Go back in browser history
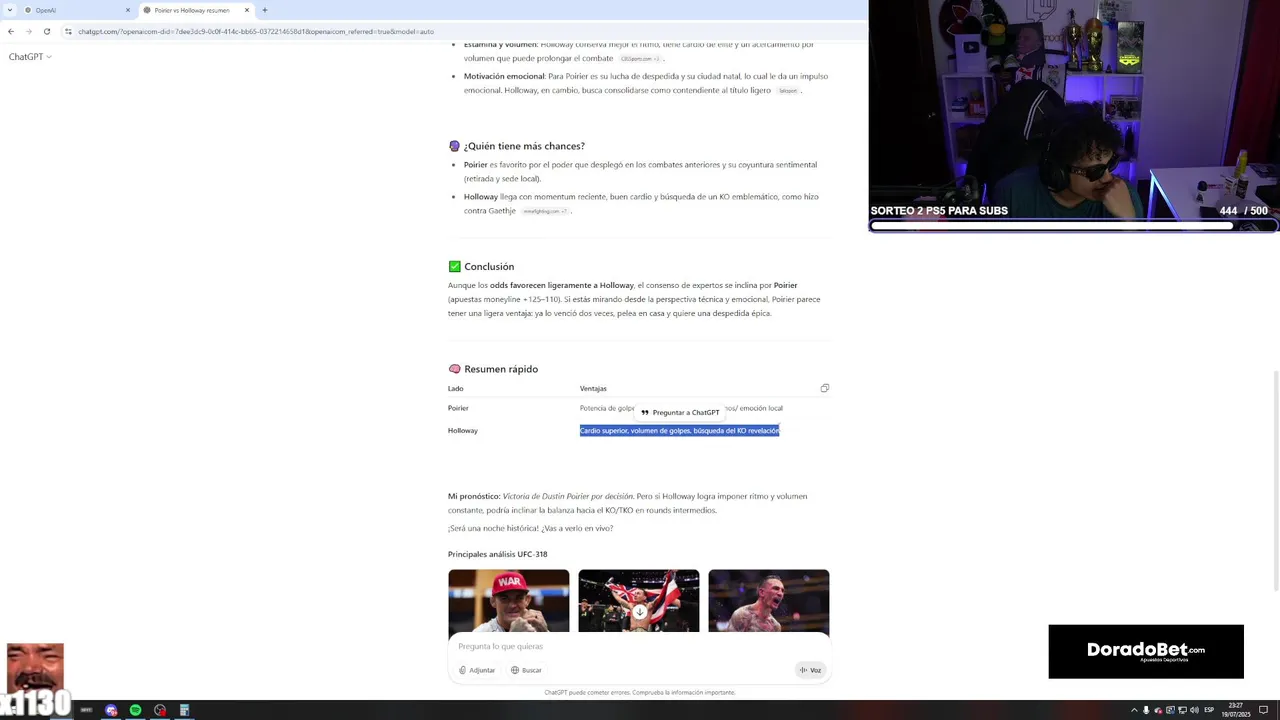1280x720 pixels. click(x=11, y=31)
